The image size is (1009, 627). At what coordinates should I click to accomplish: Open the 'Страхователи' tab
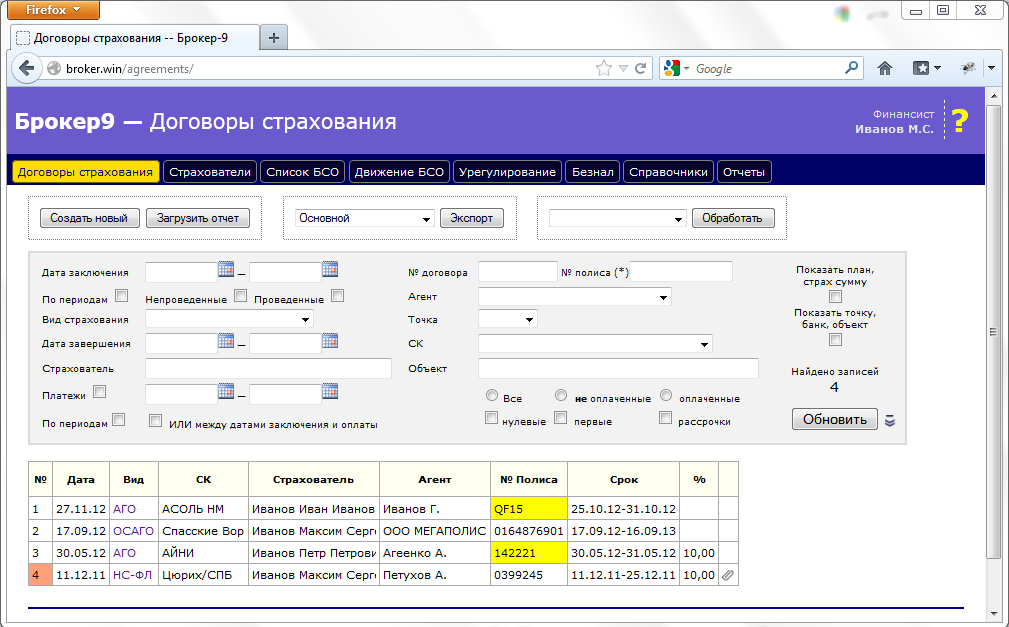click(210, 172)
